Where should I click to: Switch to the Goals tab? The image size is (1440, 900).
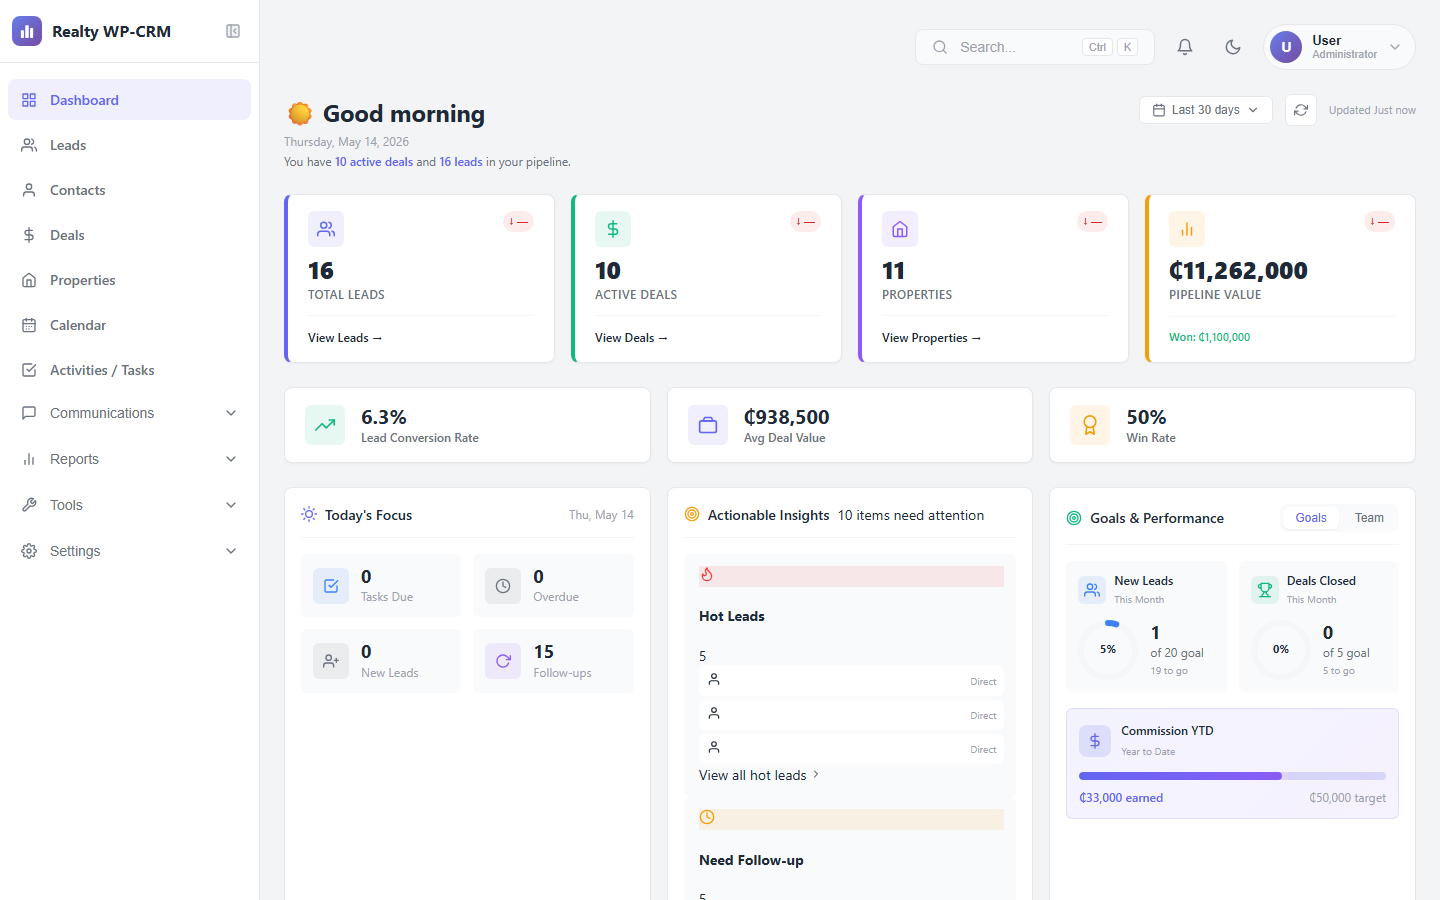click(x=1311, y=518)
